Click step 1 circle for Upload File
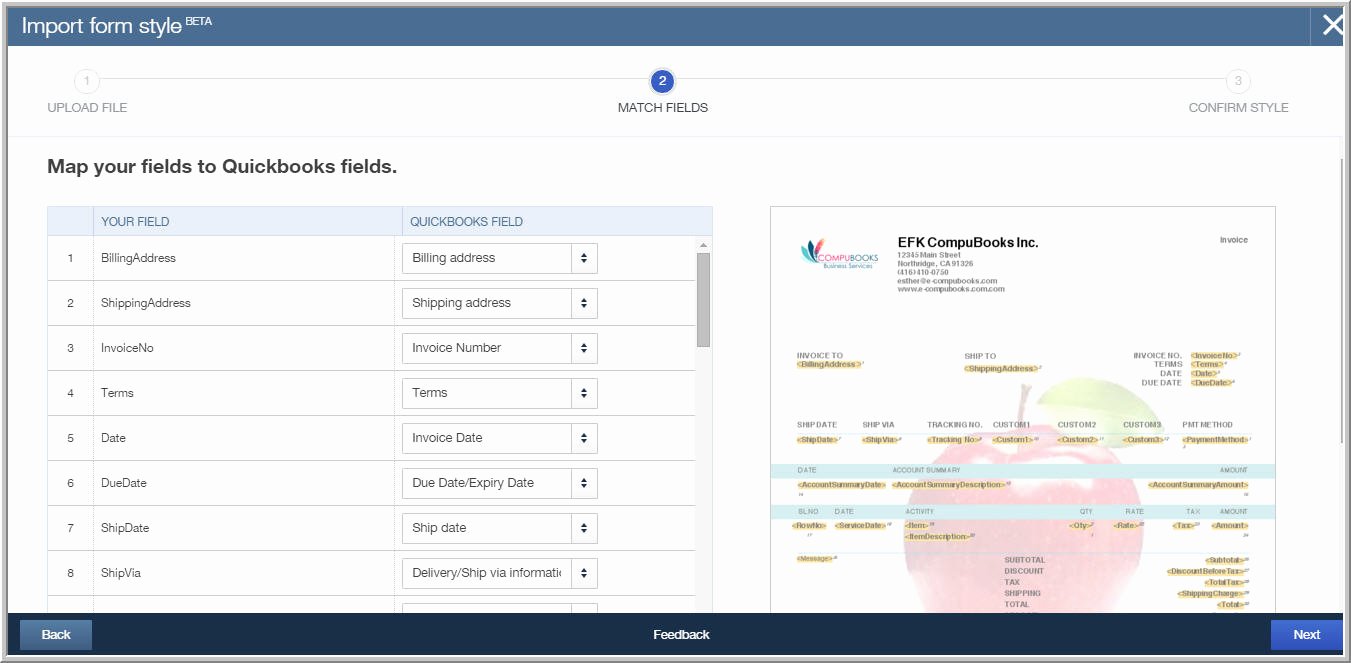 87,81
